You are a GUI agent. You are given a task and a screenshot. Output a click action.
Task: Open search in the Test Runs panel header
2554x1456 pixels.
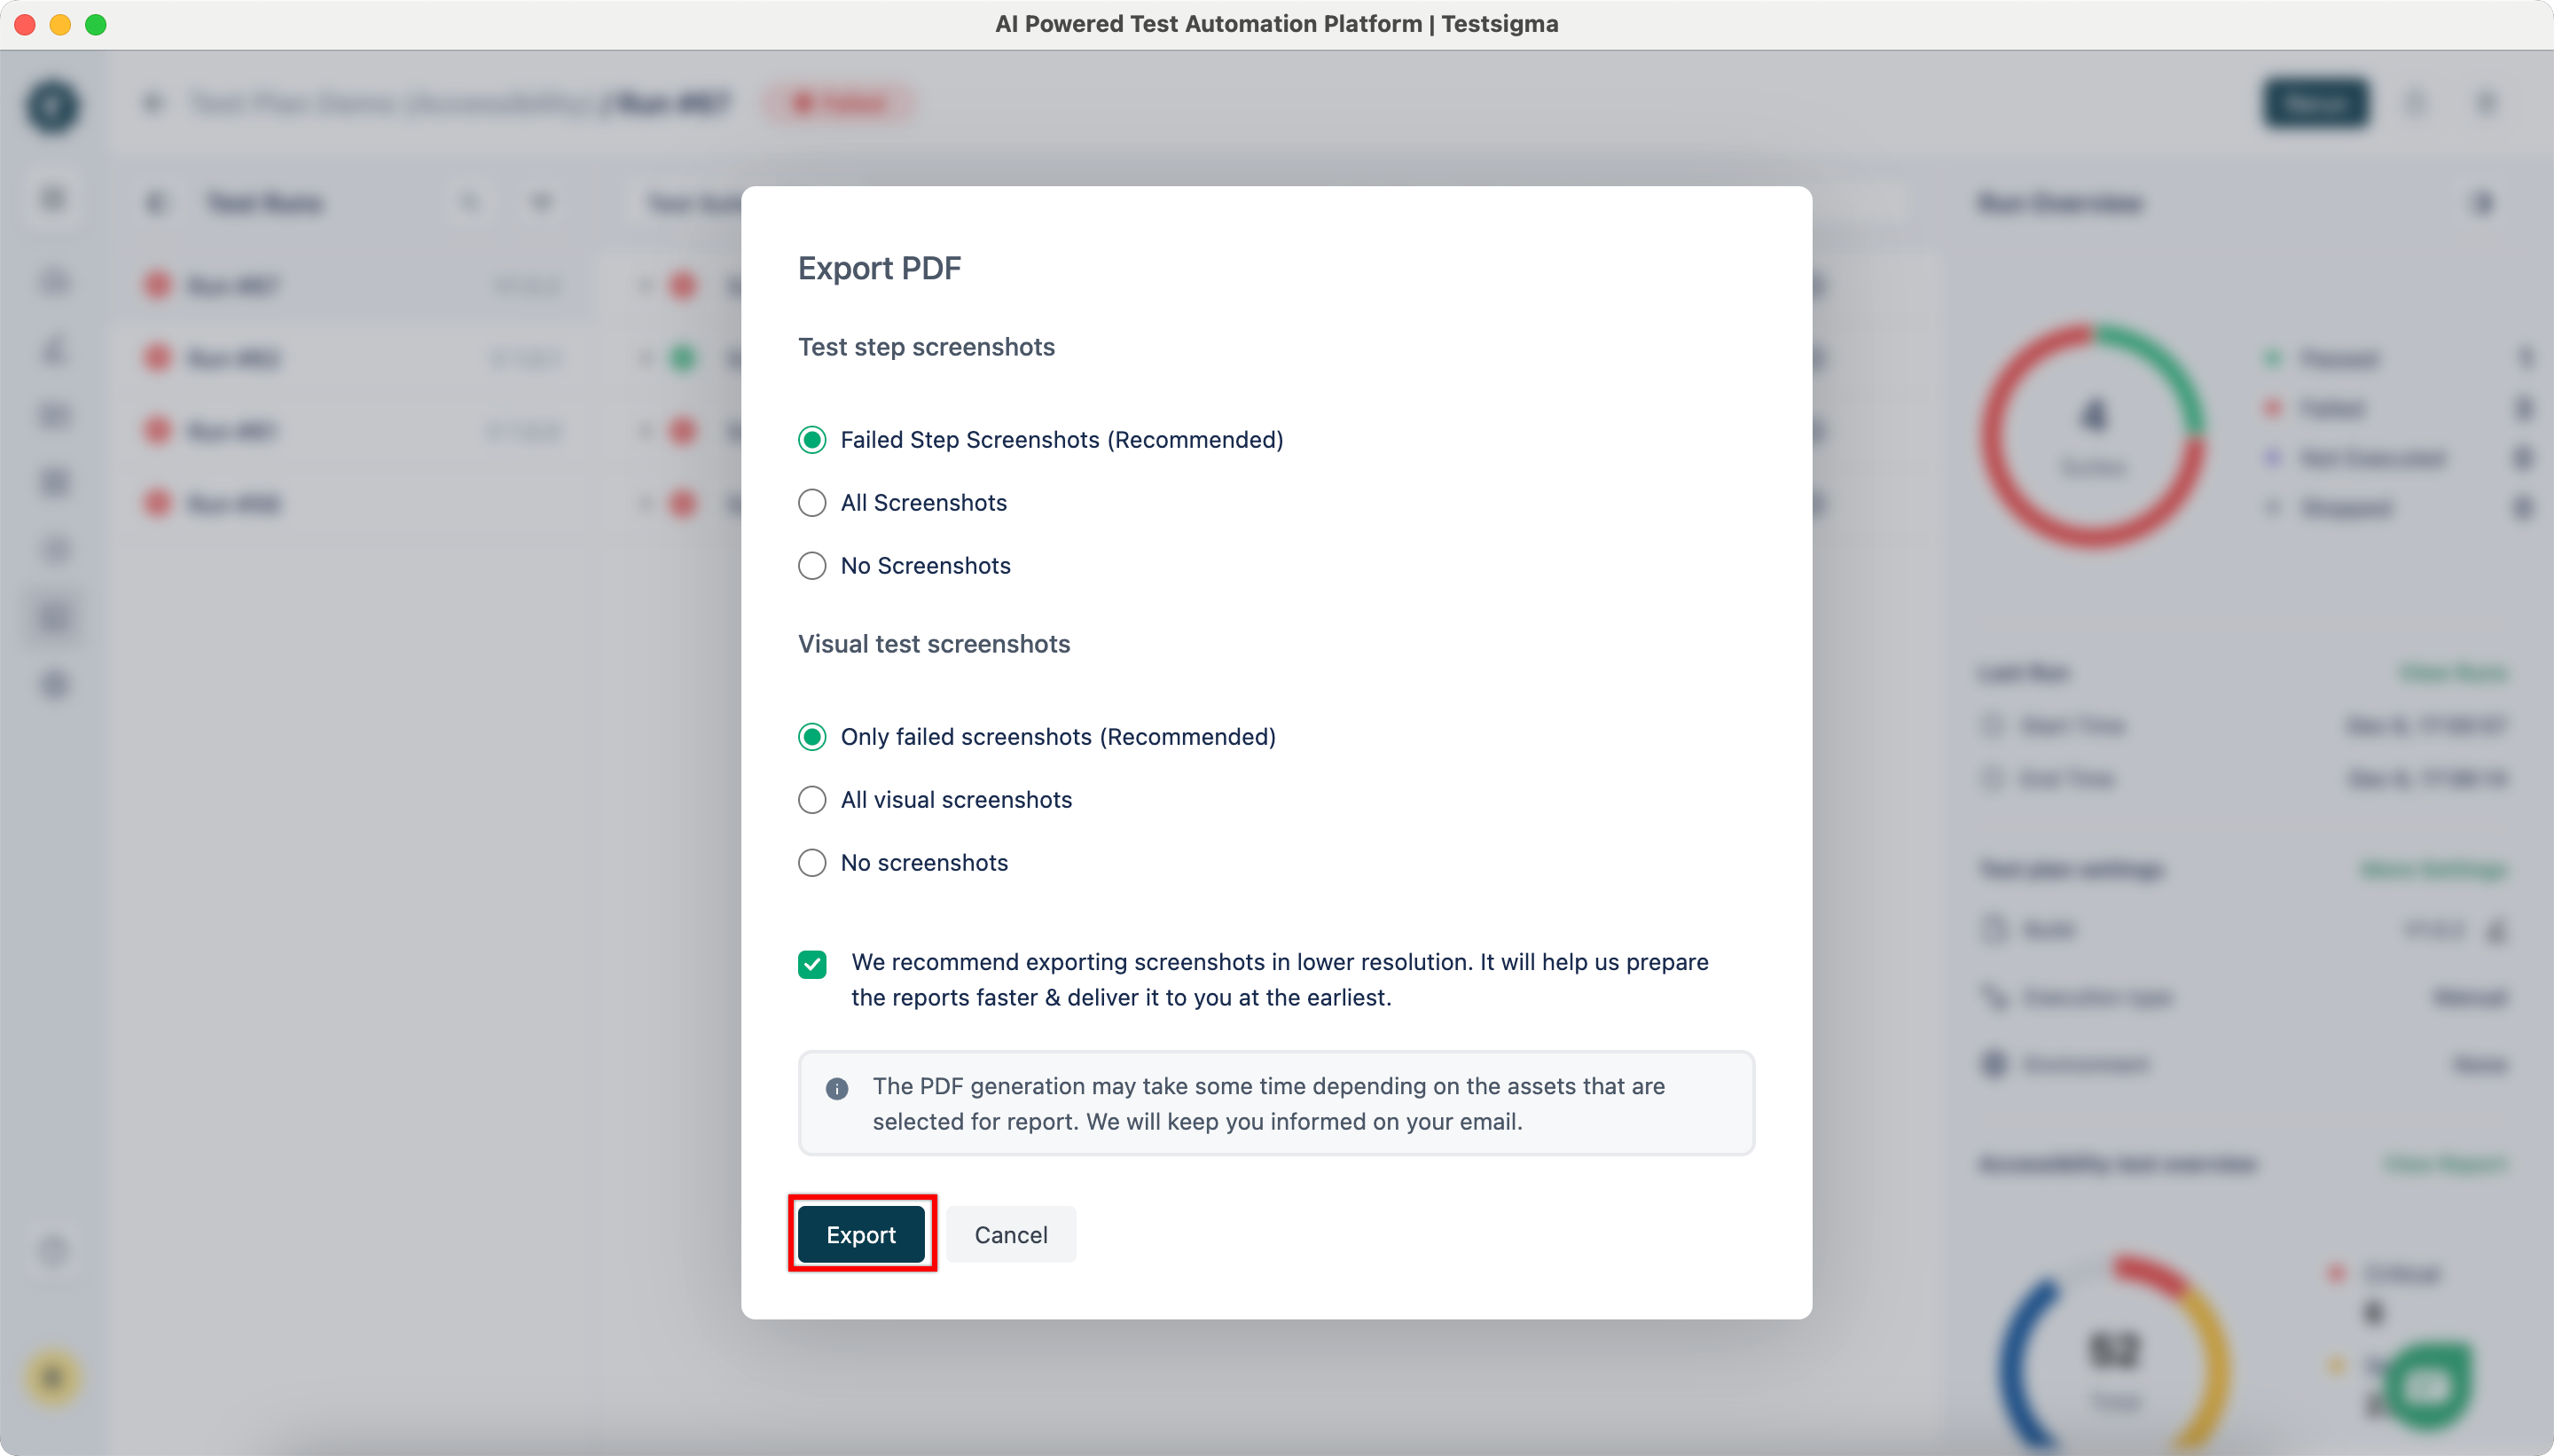[469, 202]
